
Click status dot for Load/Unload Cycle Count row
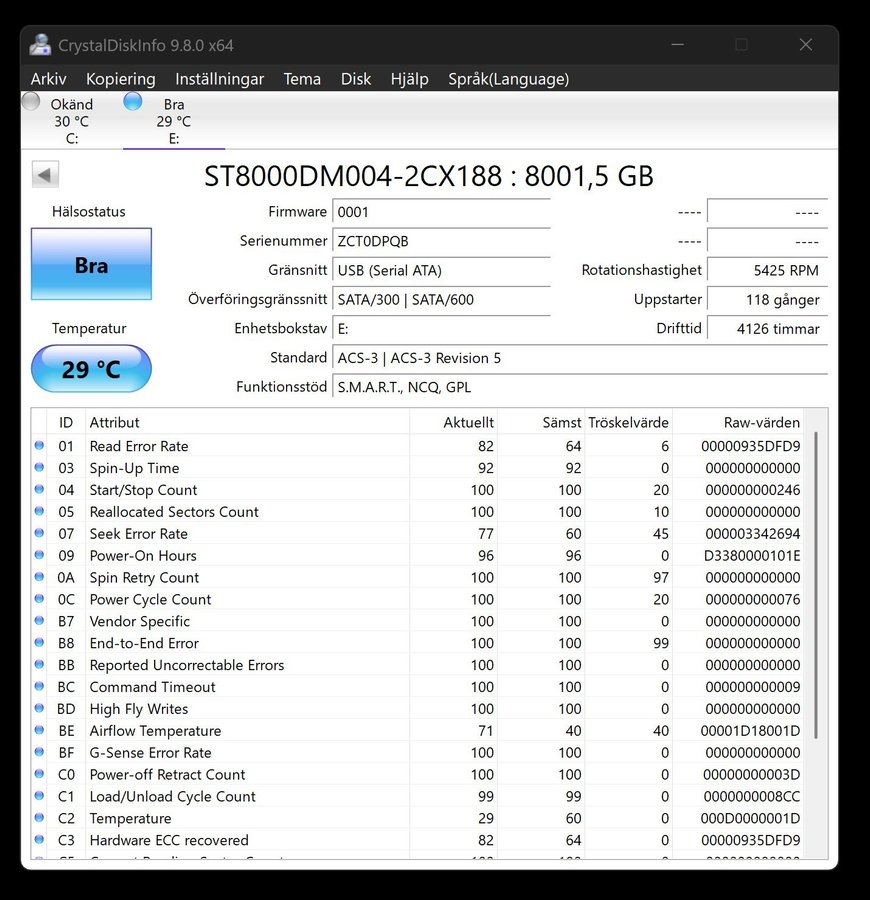(x=39, y=796)
